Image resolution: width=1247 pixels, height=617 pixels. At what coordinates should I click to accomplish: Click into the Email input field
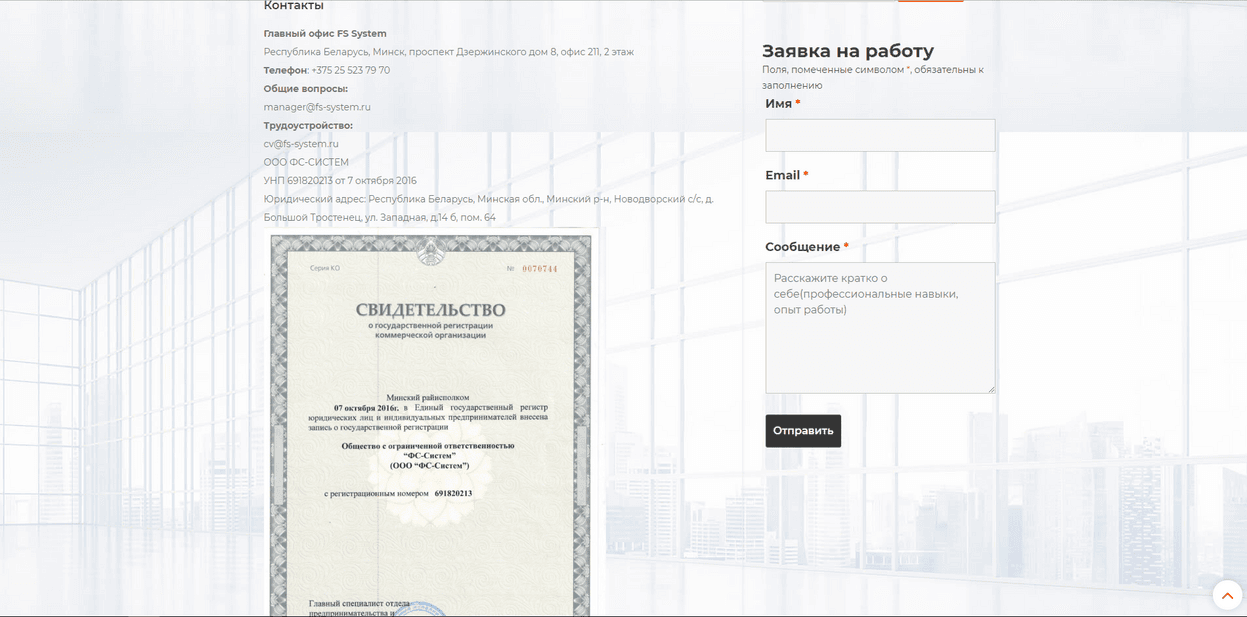[879, 207]
